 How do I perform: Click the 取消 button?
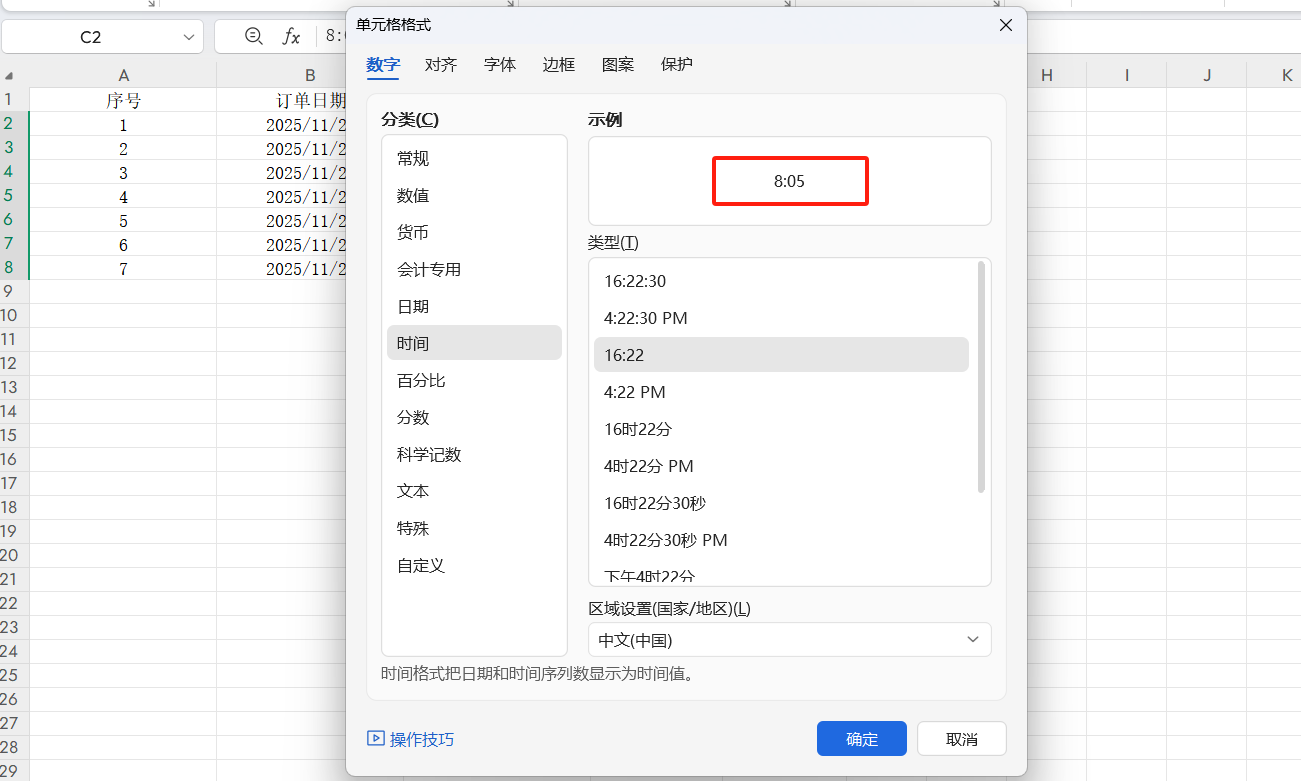click(x=961, y=739)
